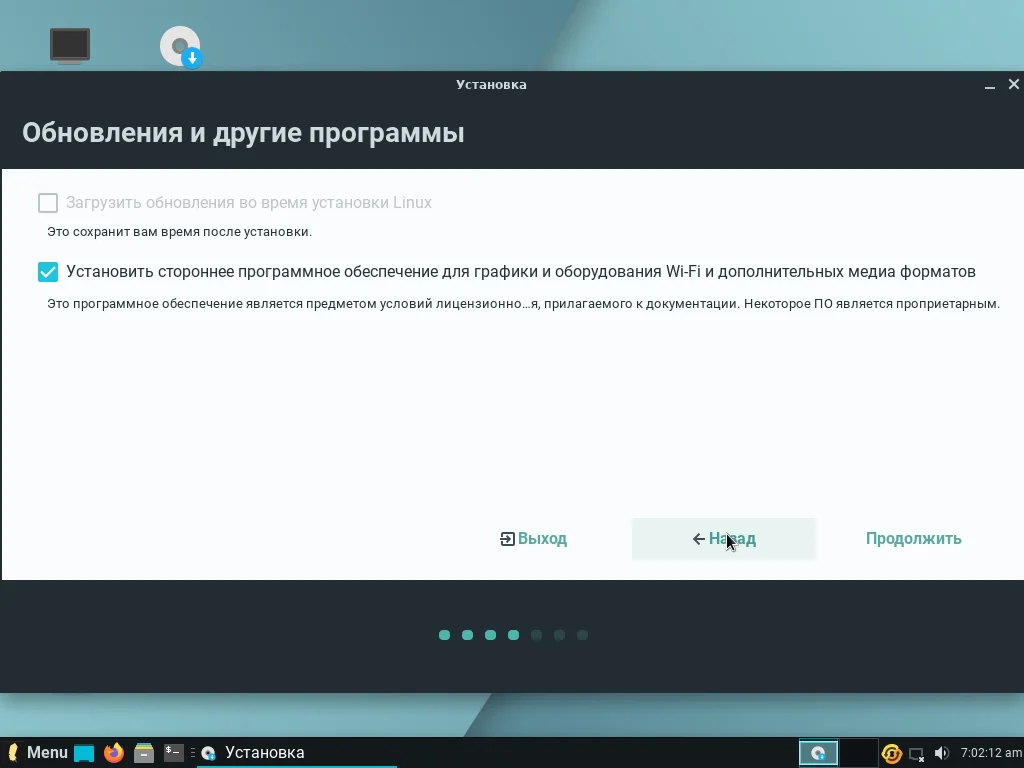Click the show desktop icon near Menu

point(84,752)
